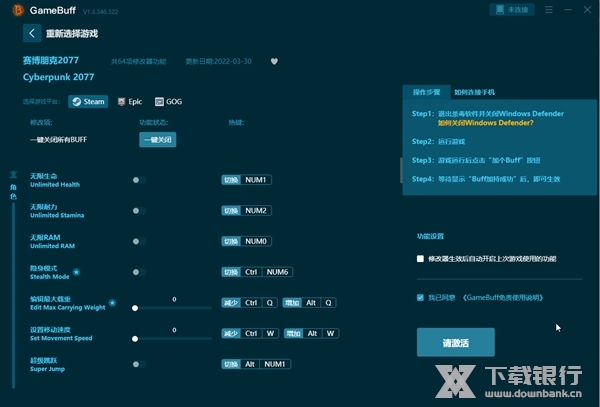
Task: Click the back arrow beside 重新选择游戏
Action: [x=33, y=33]
